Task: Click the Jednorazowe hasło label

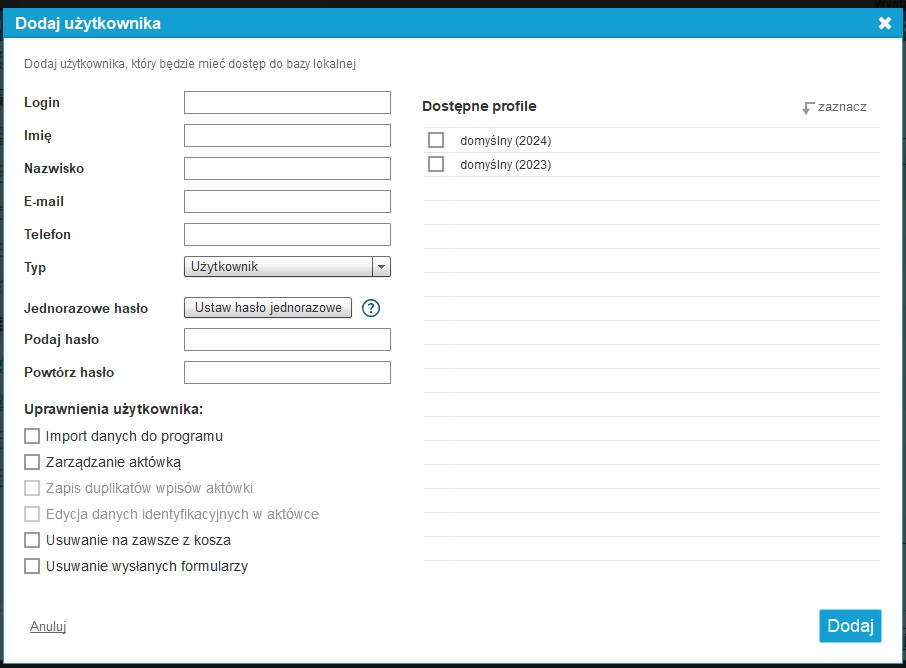Action: click(86, 309)
